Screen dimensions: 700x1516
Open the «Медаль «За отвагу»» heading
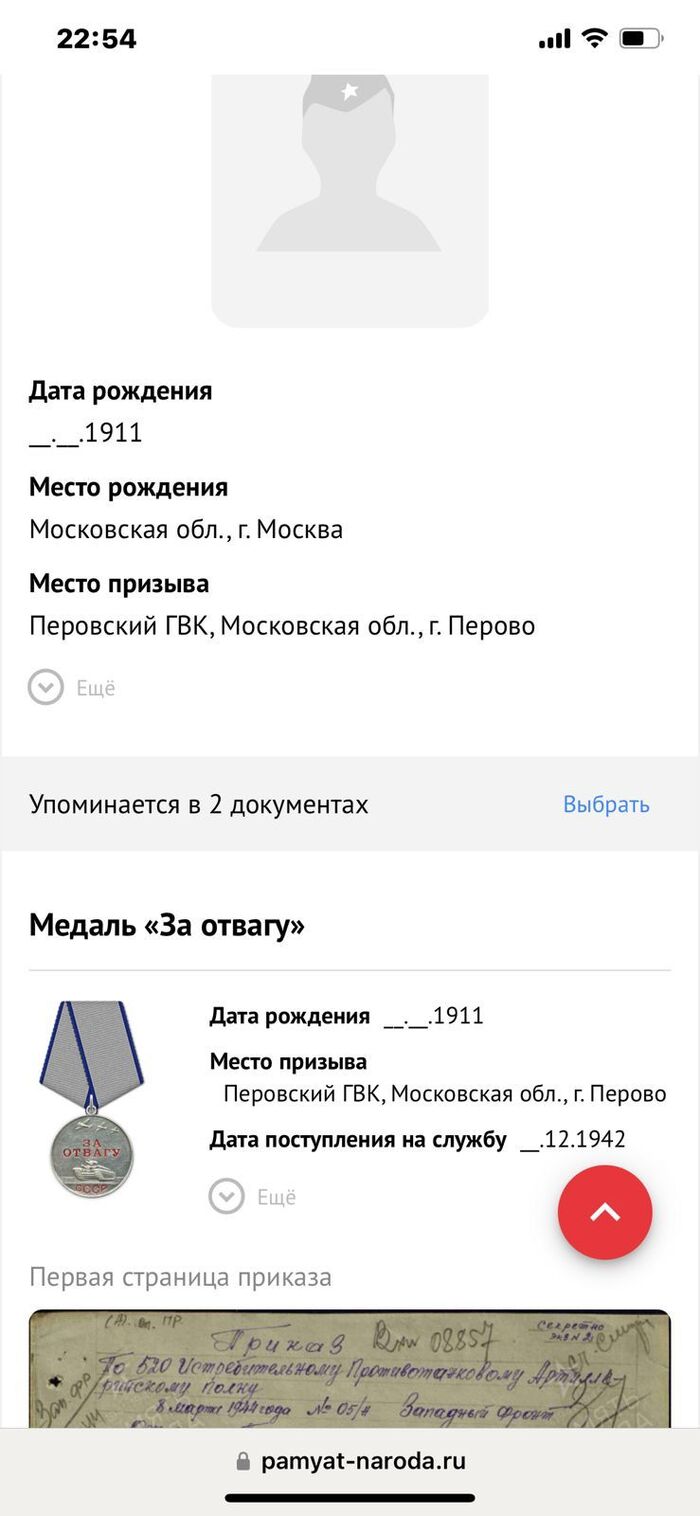pyautogui.click(x=167, y=926)
